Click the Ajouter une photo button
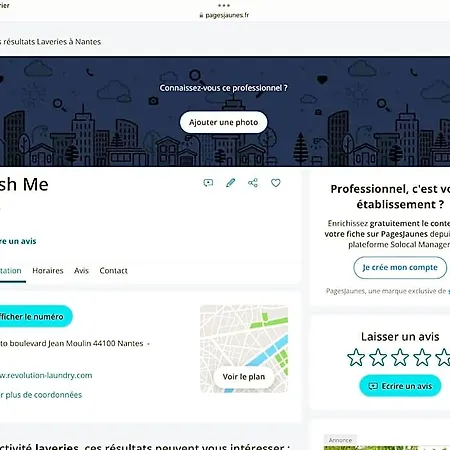The width and height of the screenshot is (450, 450). point(224,122)
